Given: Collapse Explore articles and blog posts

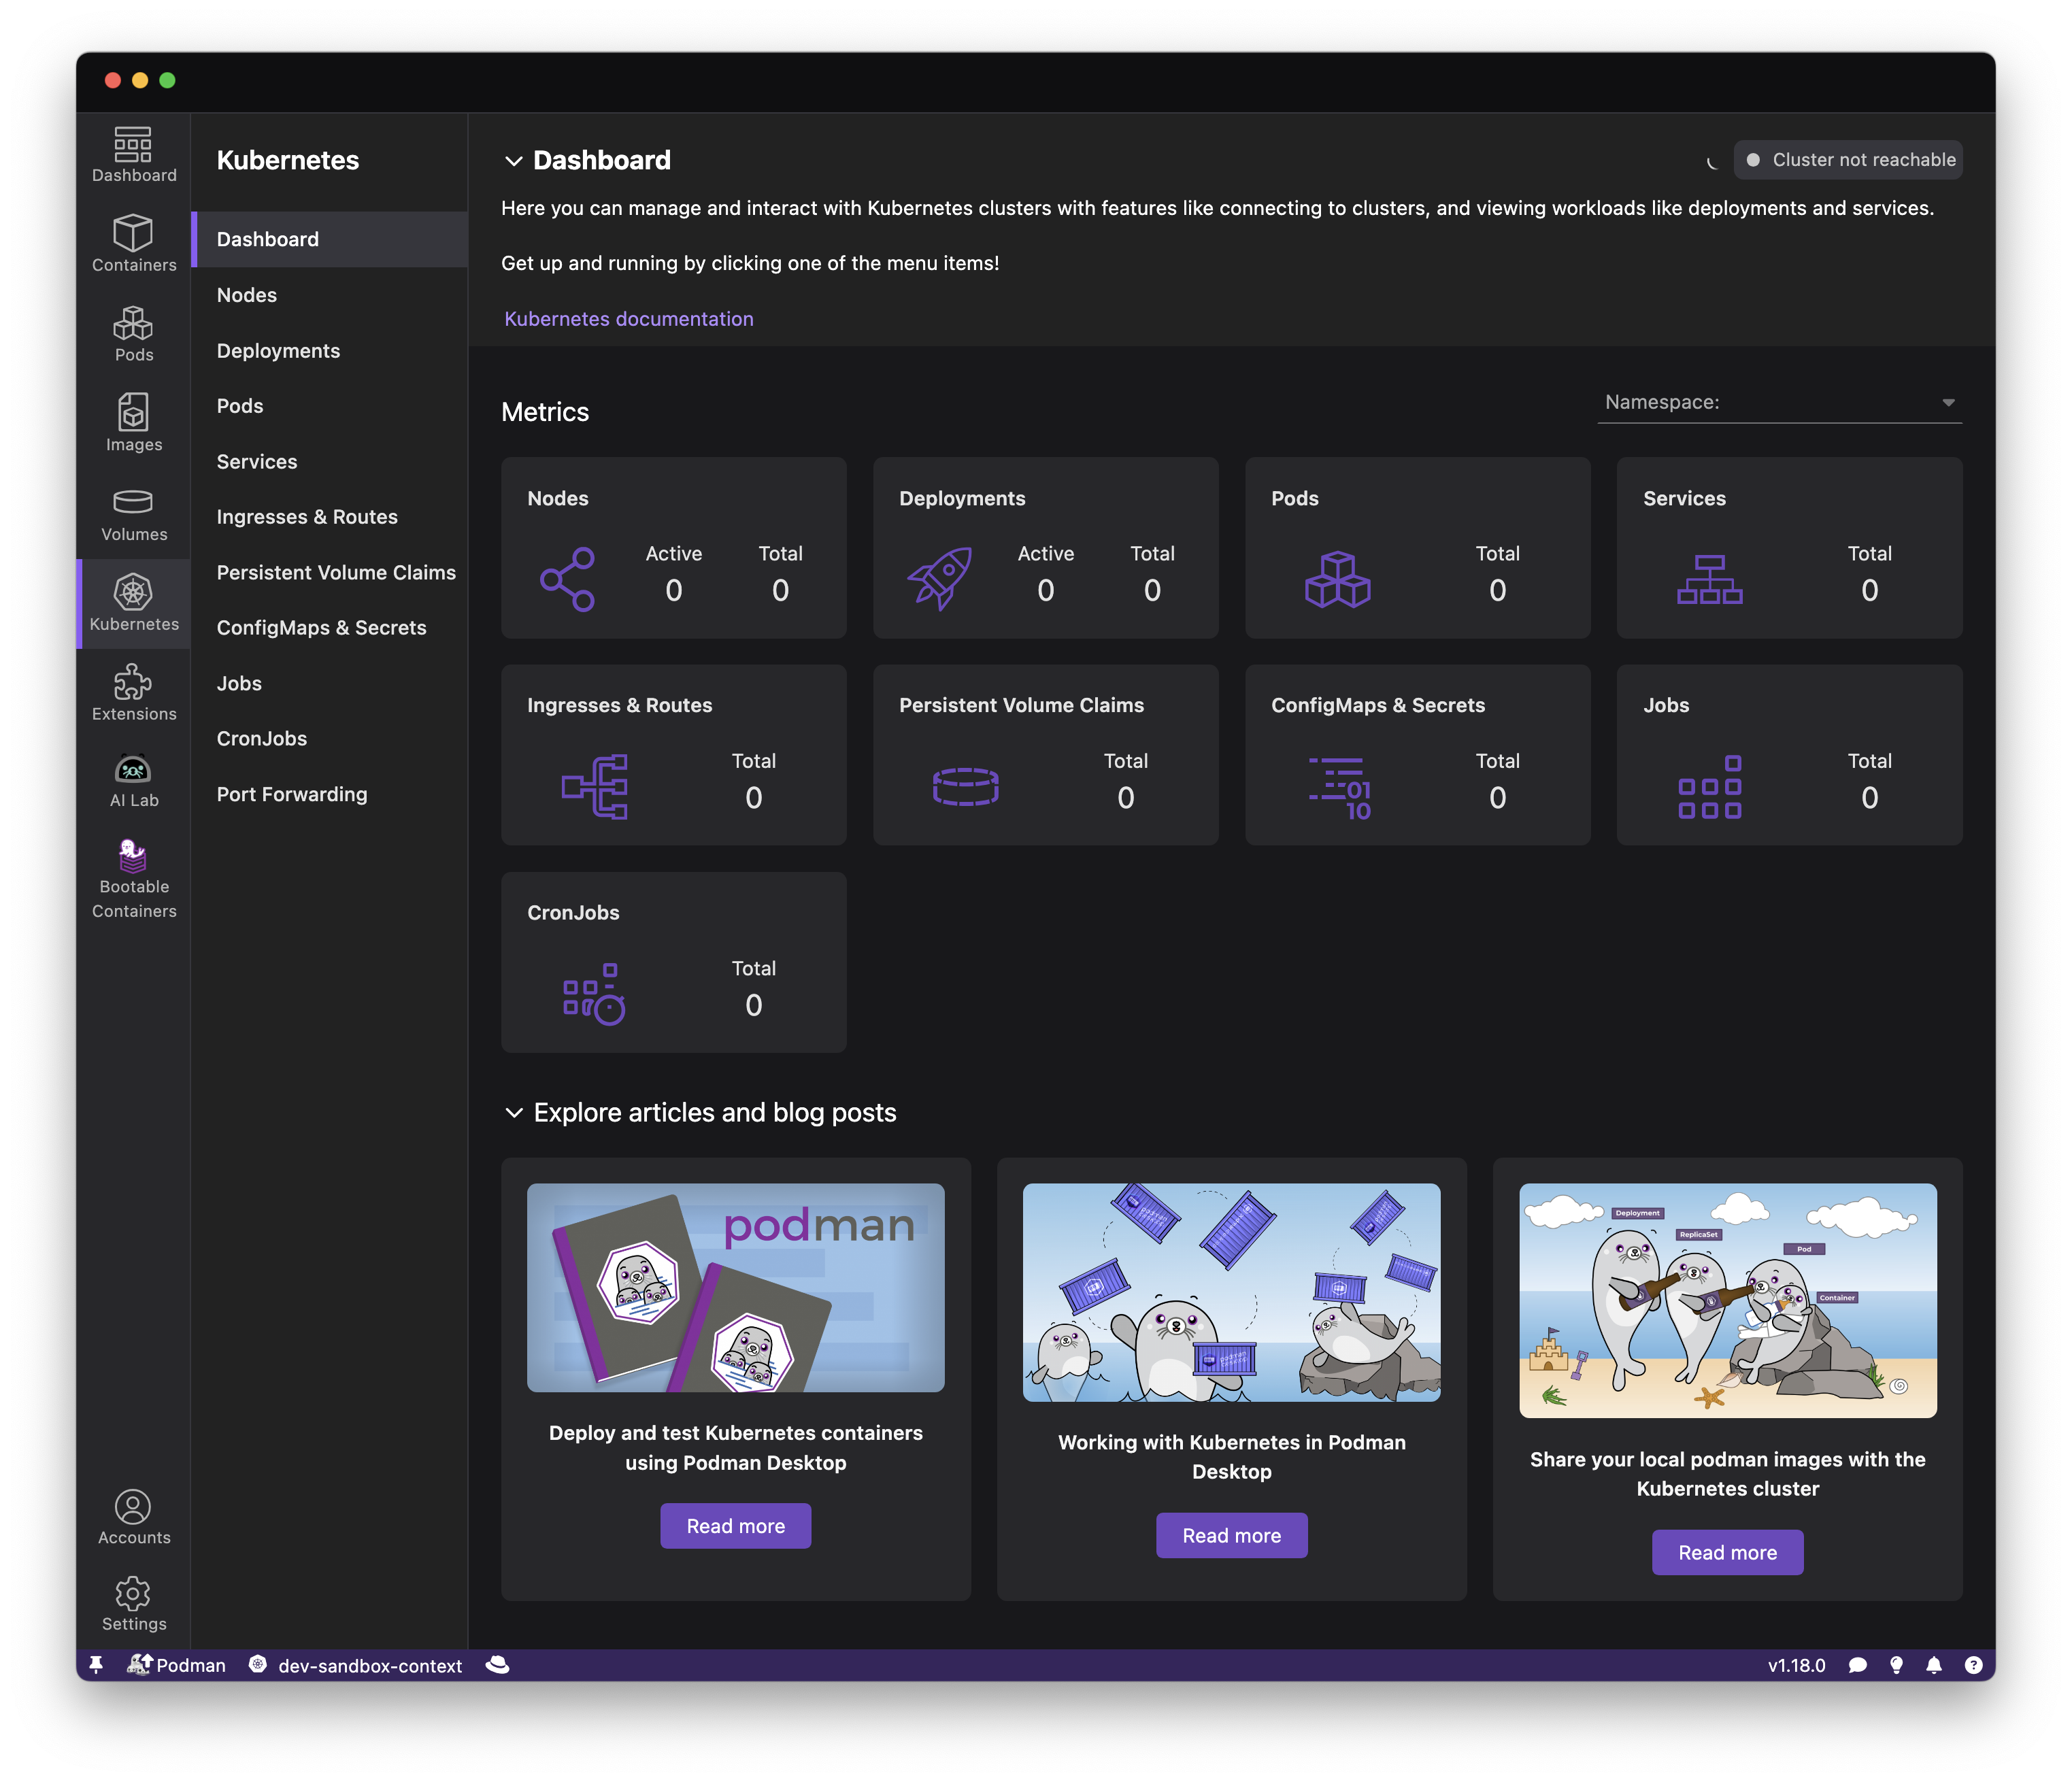Looking at the screenshot, I should (x=514, y=1113).
